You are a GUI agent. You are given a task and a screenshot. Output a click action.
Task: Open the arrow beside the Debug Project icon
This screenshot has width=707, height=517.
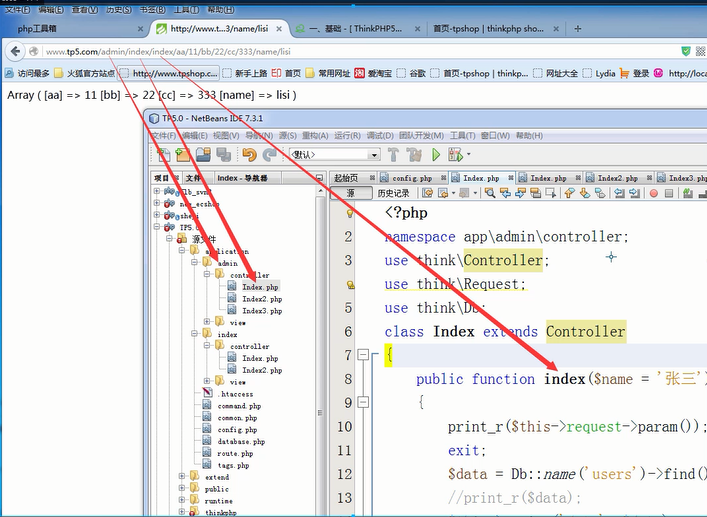click(468, 155)
